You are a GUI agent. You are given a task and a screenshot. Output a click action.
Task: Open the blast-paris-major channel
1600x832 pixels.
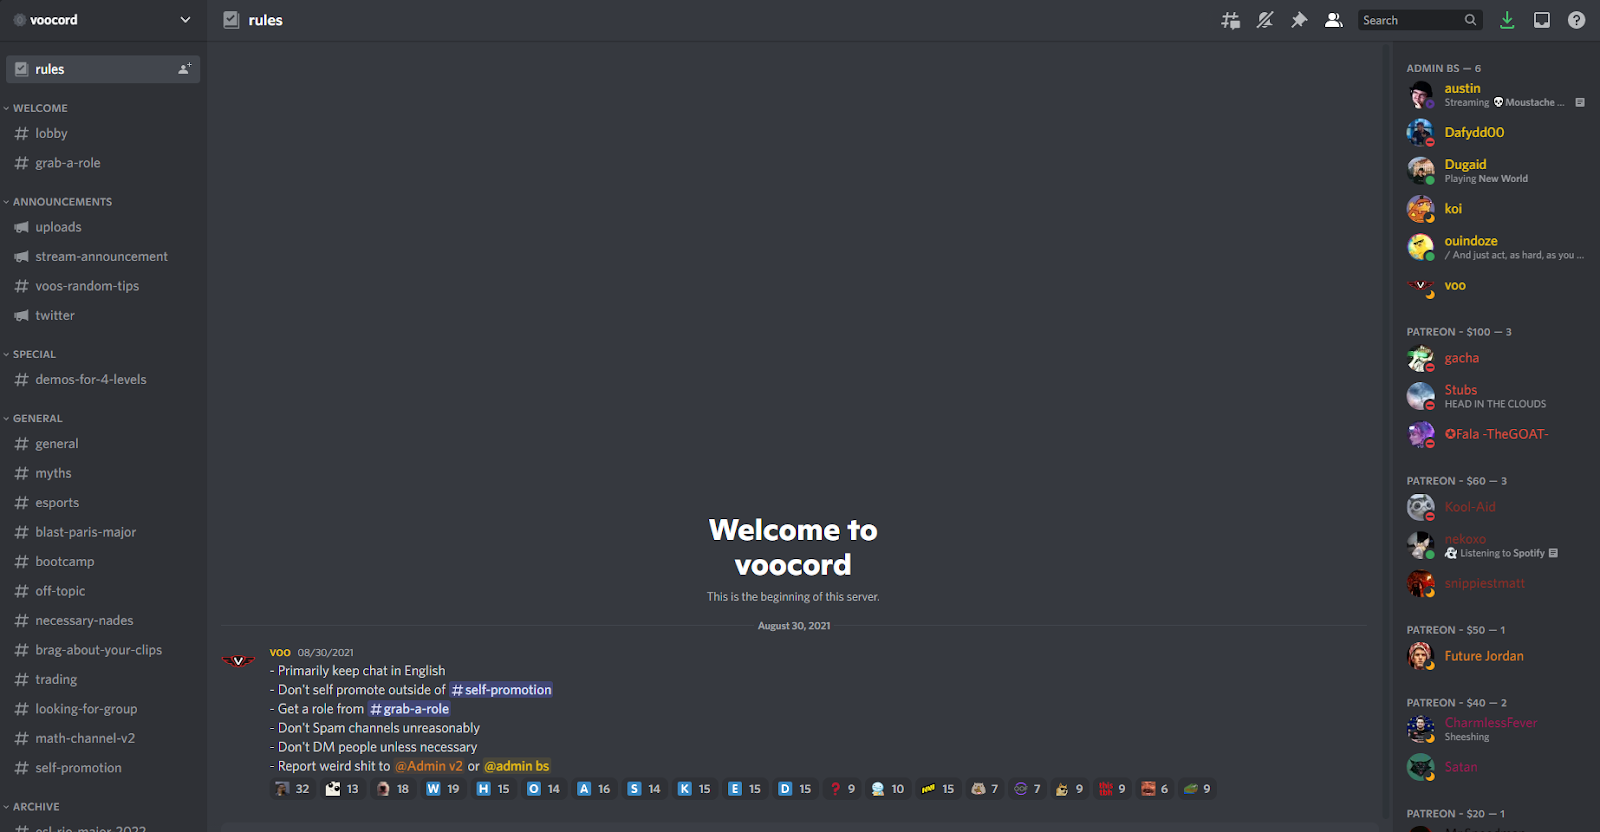point(103,532)
